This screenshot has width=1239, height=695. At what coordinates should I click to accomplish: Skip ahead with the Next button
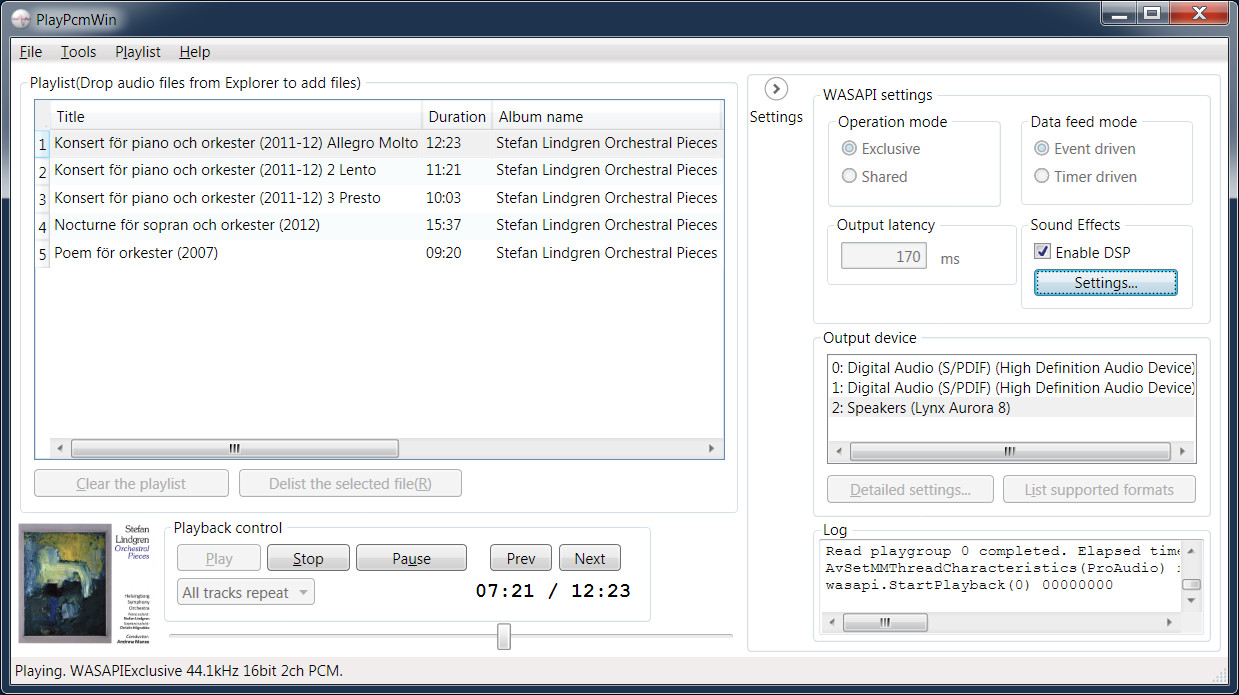(589, 559)
